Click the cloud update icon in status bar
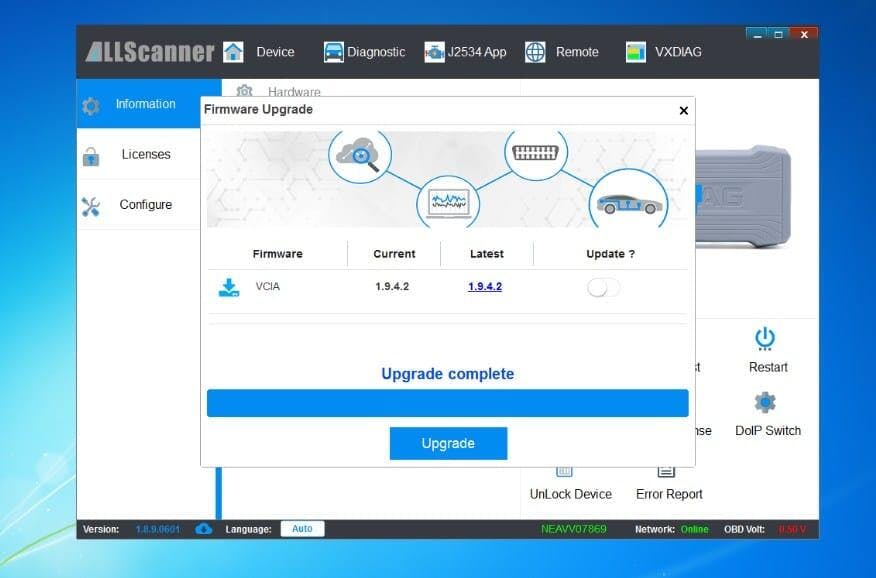The width and height of the screenshot is (876, 578). [x=203, y=529]
